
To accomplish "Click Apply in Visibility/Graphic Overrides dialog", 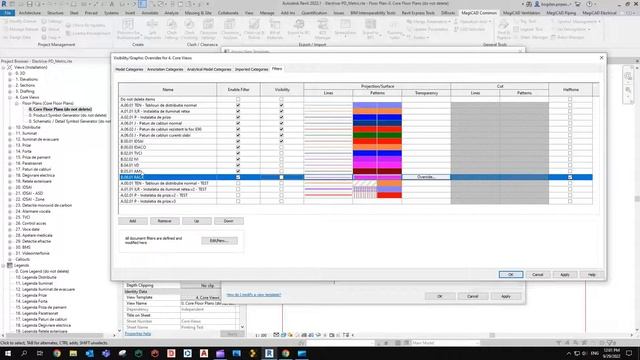I will point(564,275).
